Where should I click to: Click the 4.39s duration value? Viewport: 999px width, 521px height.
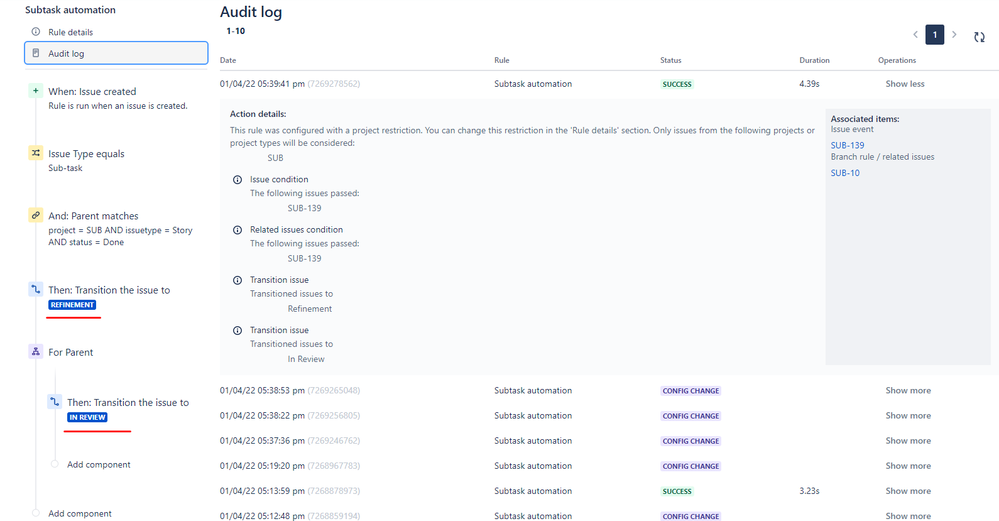click(x=809, y=83)
